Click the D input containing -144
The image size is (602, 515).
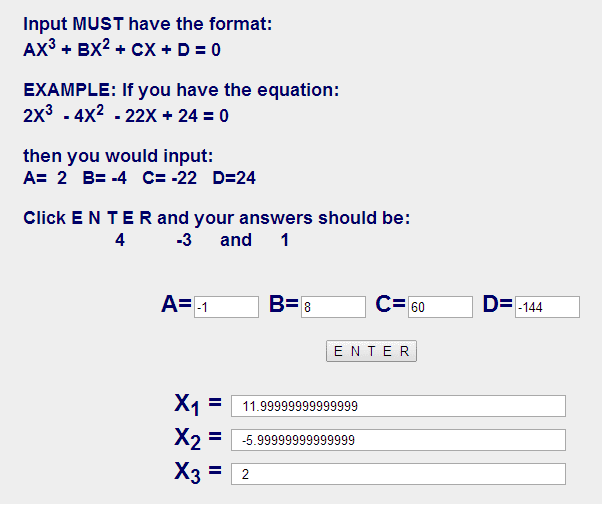tap(547, 307)
